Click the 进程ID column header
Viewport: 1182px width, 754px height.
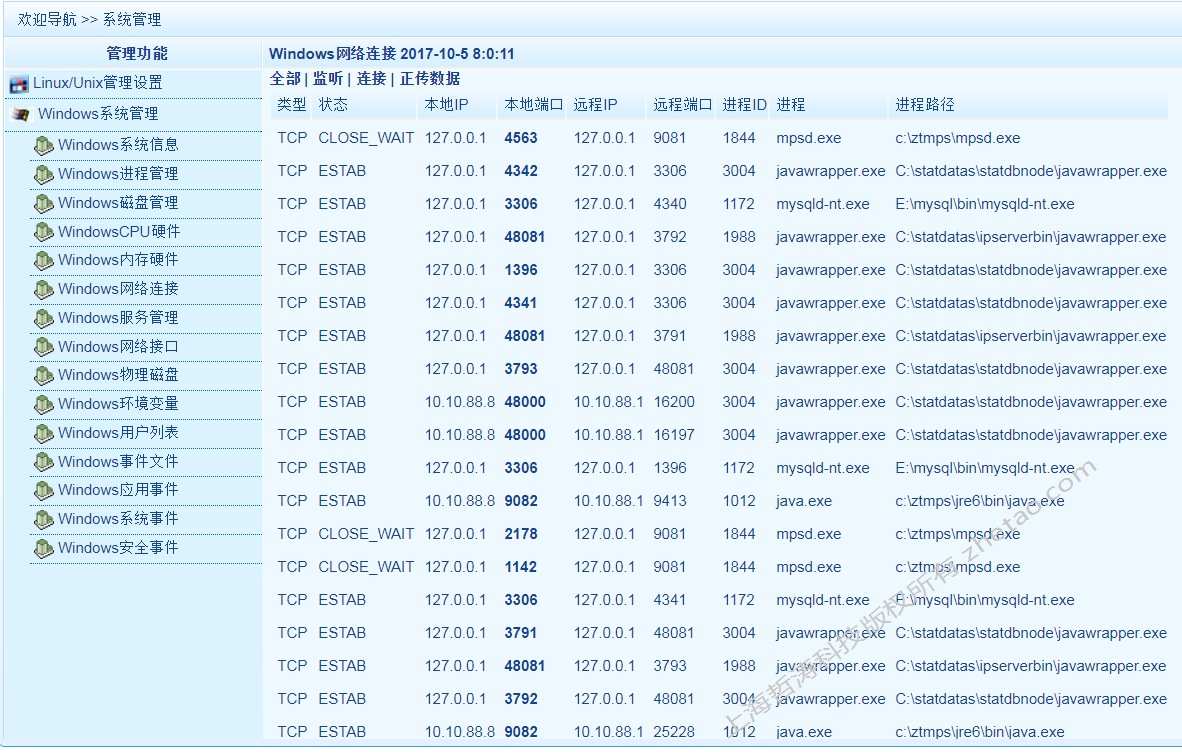745,105
